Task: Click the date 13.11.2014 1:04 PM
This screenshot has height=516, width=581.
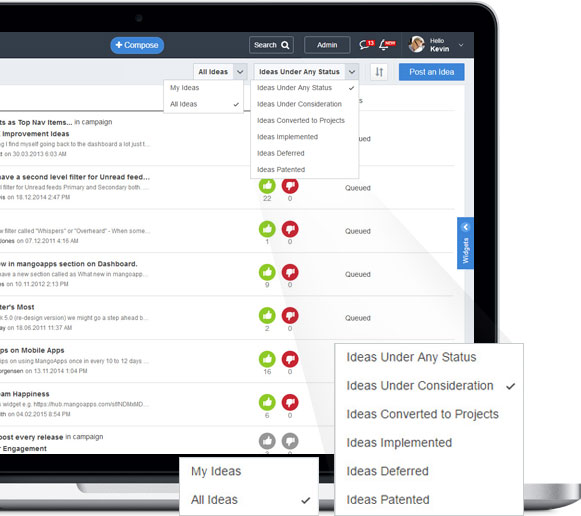Action: tap(61, 371)
